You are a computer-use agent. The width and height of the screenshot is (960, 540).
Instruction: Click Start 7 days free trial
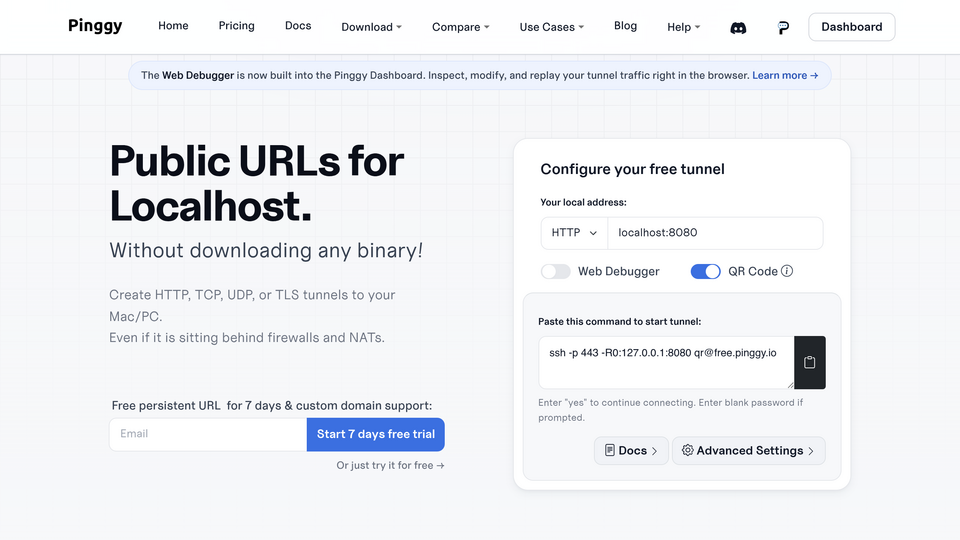tap(375, 434)
